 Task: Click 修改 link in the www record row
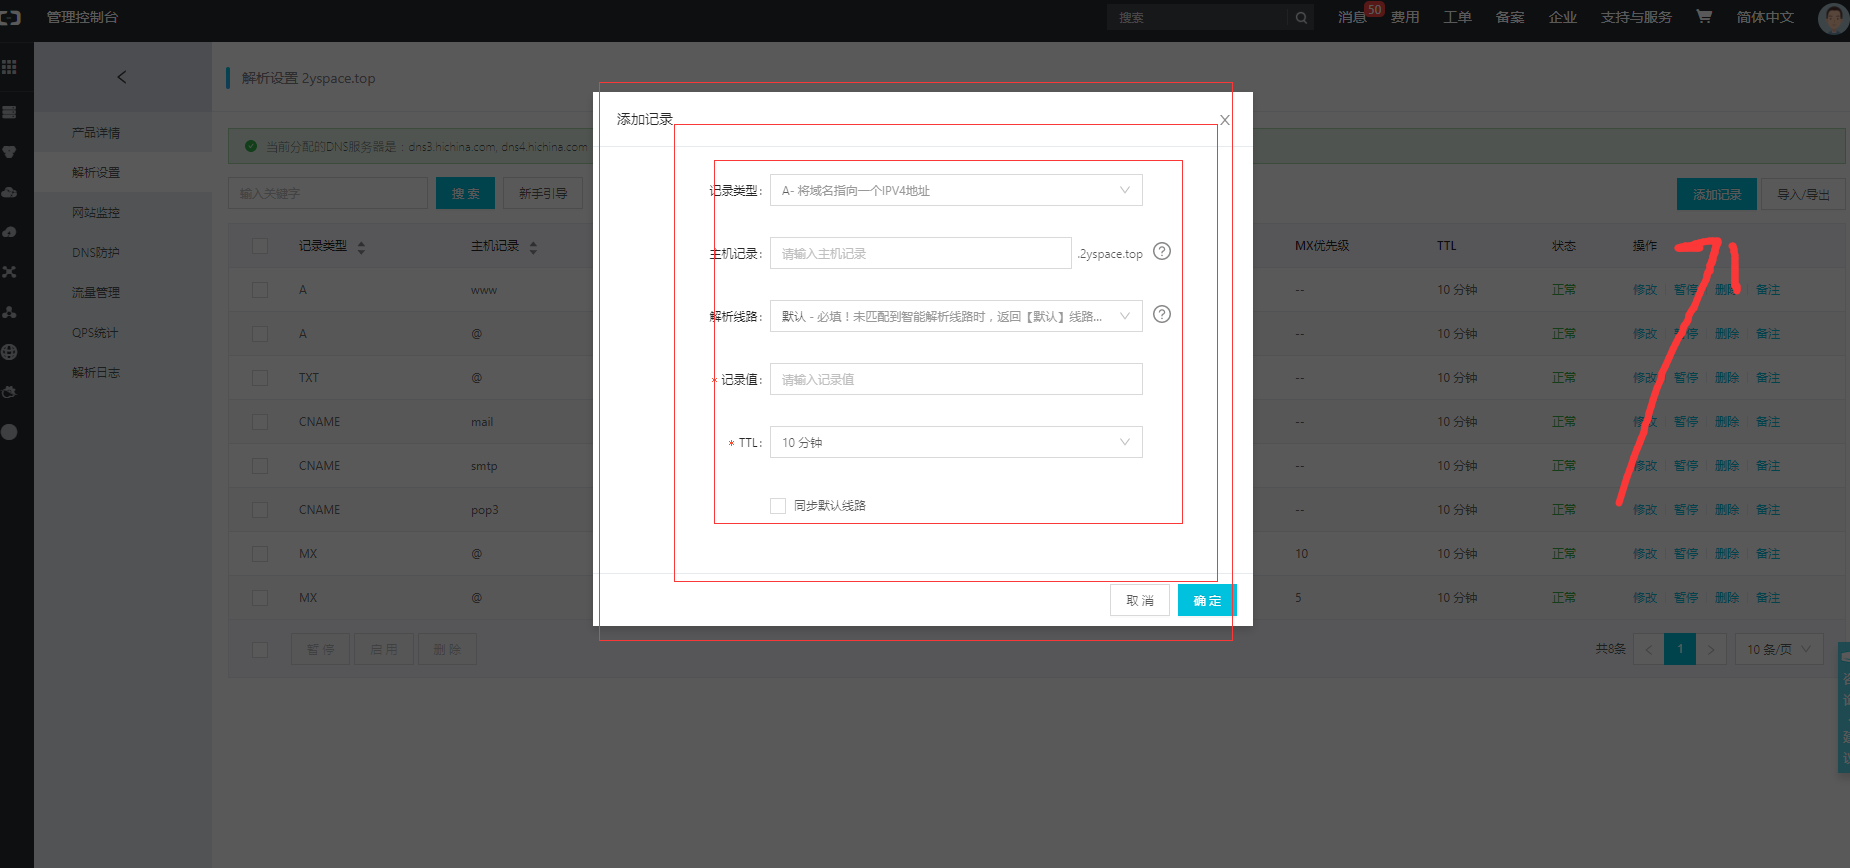[x=1645, y=290]
